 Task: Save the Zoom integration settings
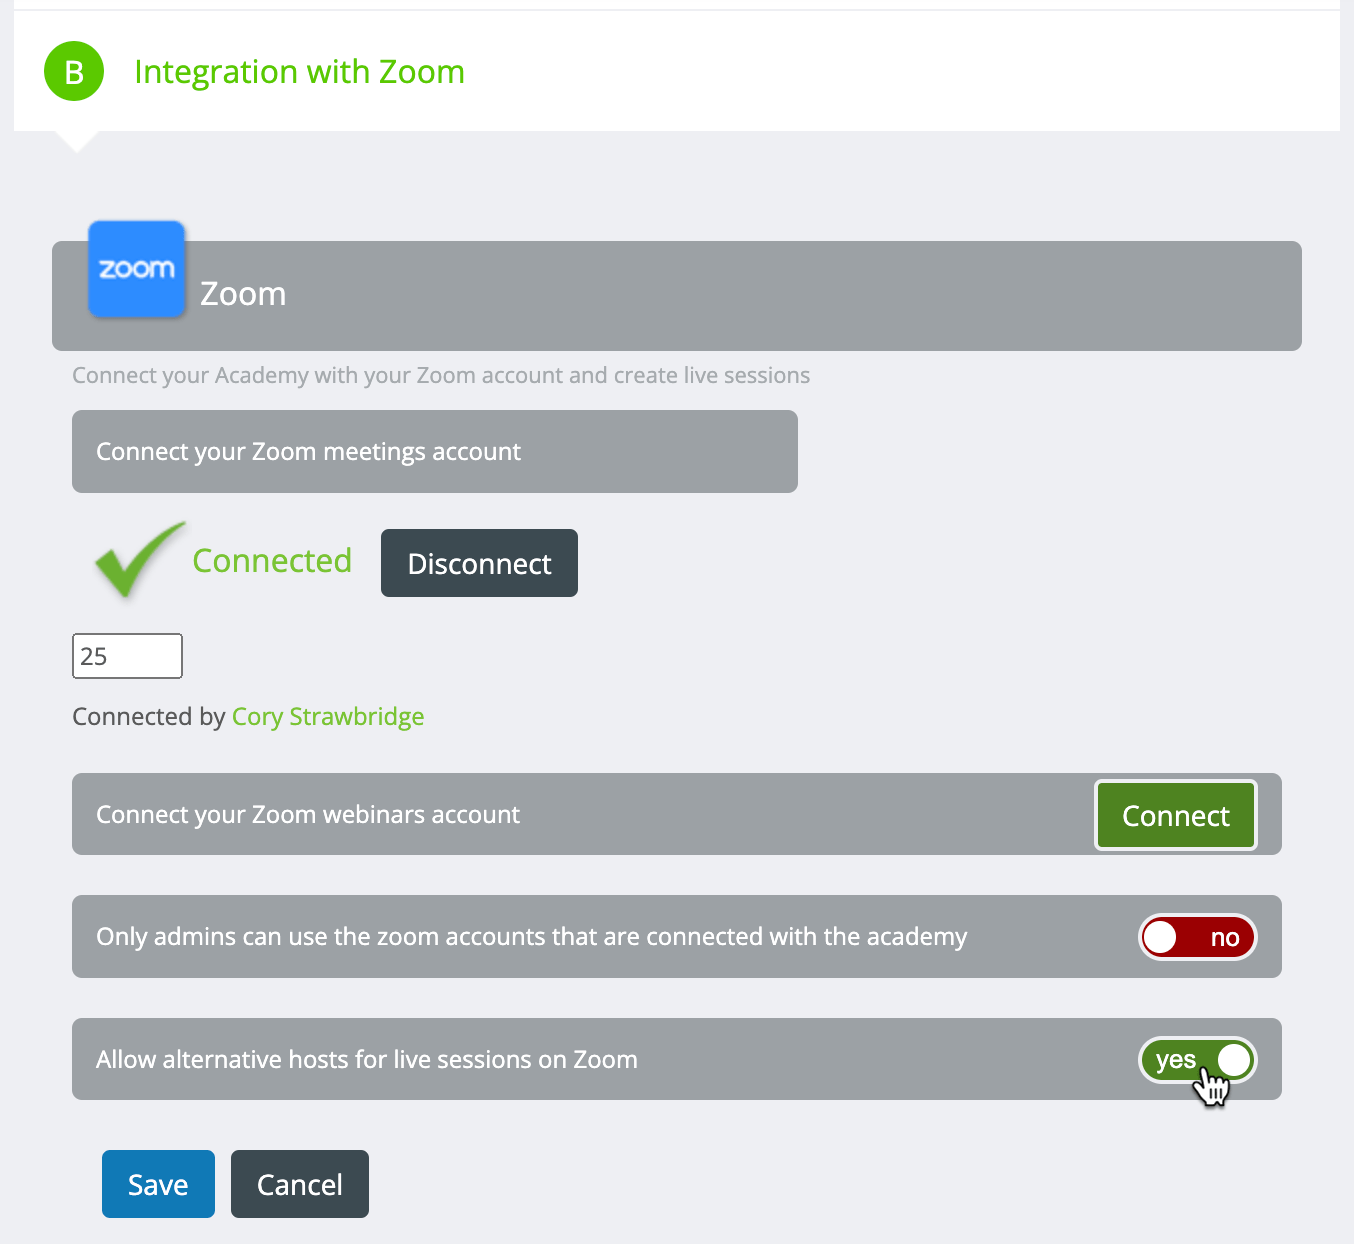[158, 1183]
